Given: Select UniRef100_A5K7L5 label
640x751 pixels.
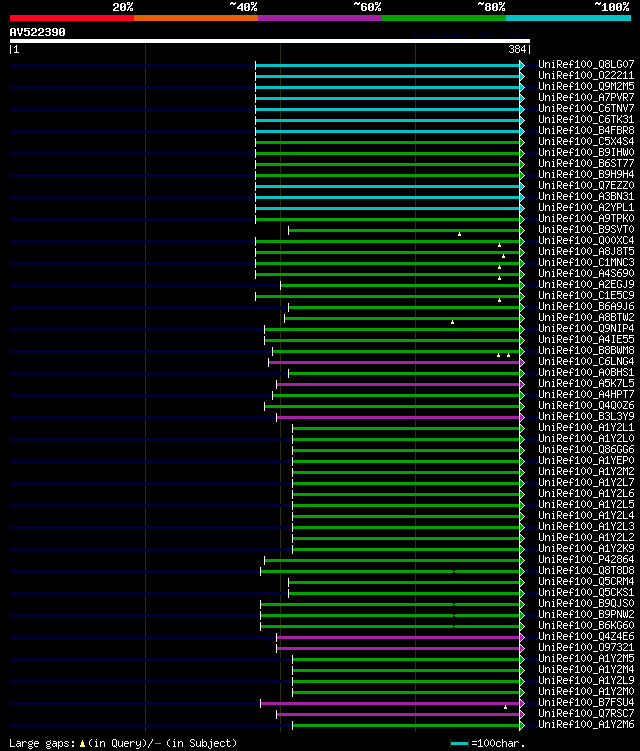Looking at the screenshot, I should 586,384.
